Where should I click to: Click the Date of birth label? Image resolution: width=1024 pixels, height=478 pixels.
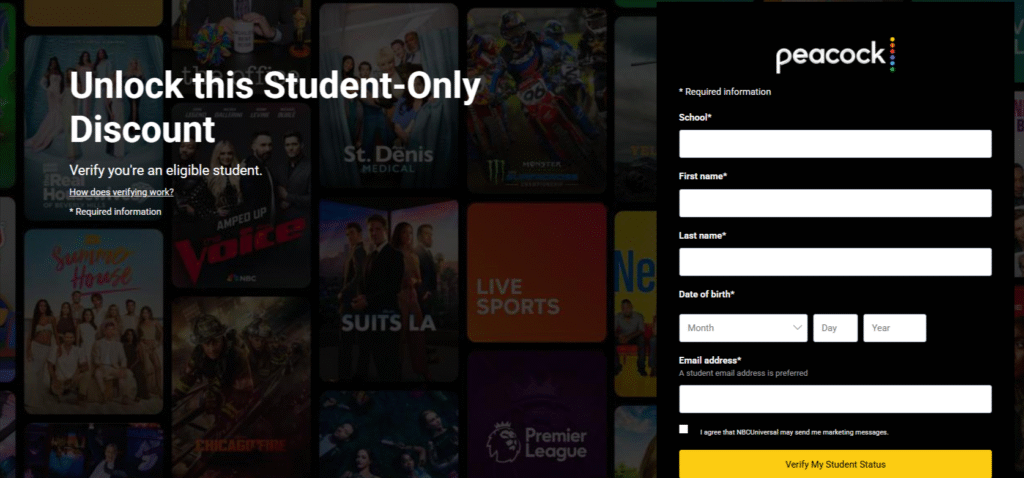click(x=707, y=295)
